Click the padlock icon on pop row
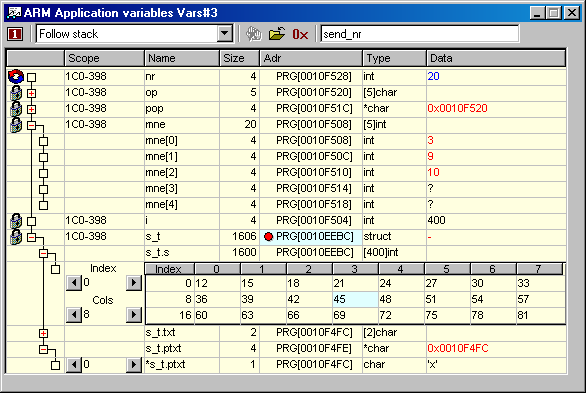Image resolution: width=586 pixels, height=393 pixels. point(16,109)
